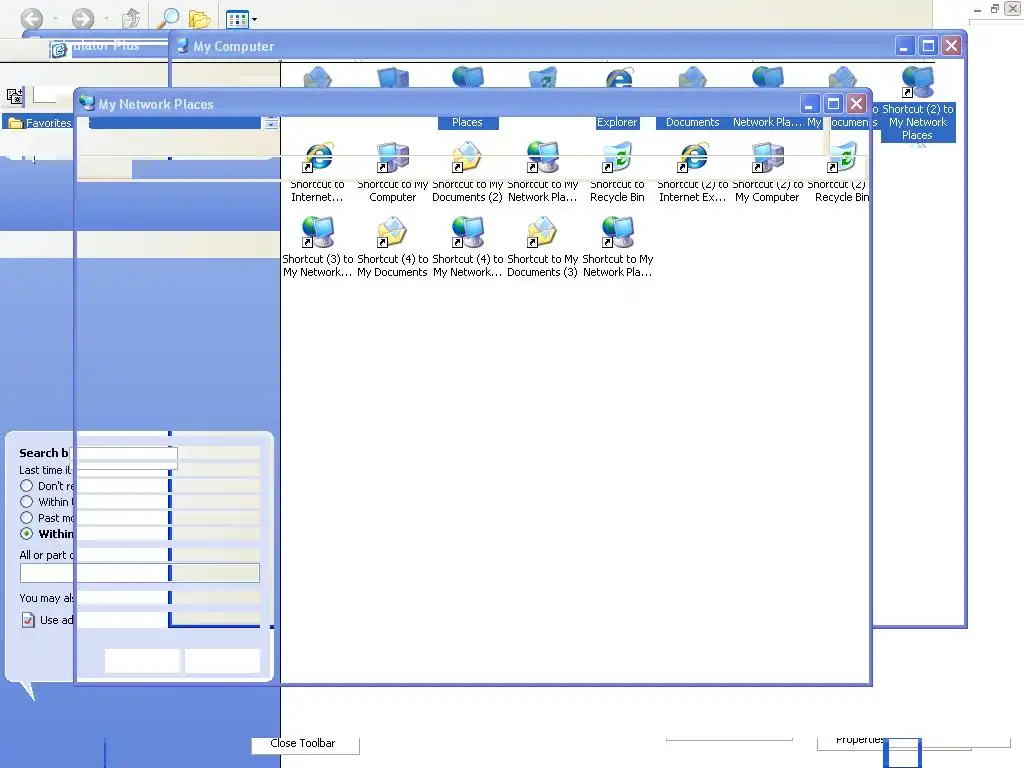Select Shortcut (2) to Internet Ex... icon
The height and width of the screenshot is (768, 1024).
[x=692, y=172]
